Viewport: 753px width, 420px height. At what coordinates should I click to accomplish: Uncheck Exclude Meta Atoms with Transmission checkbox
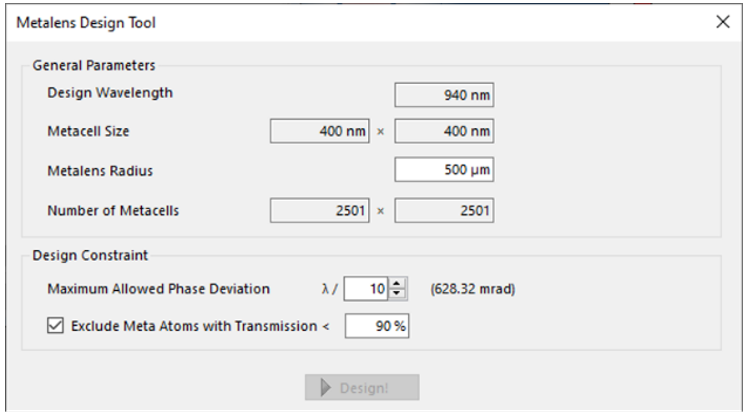55,326
